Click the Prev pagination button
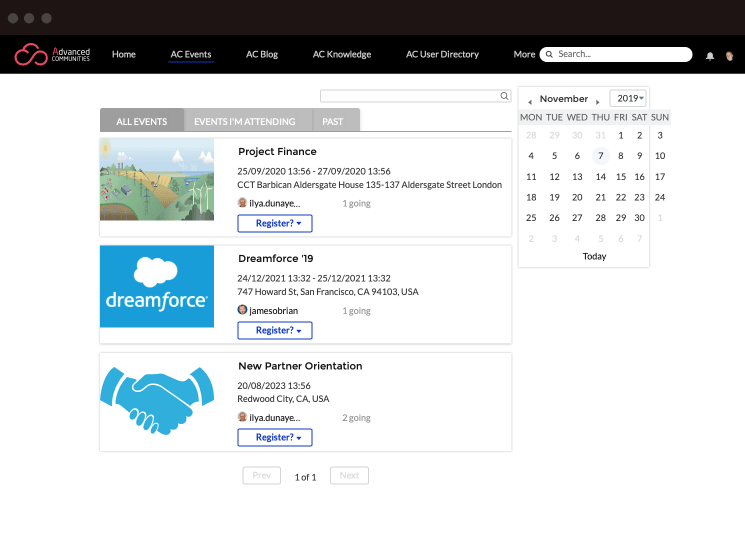The height and width of the screenshot is (536, 745). click(261, 475)
